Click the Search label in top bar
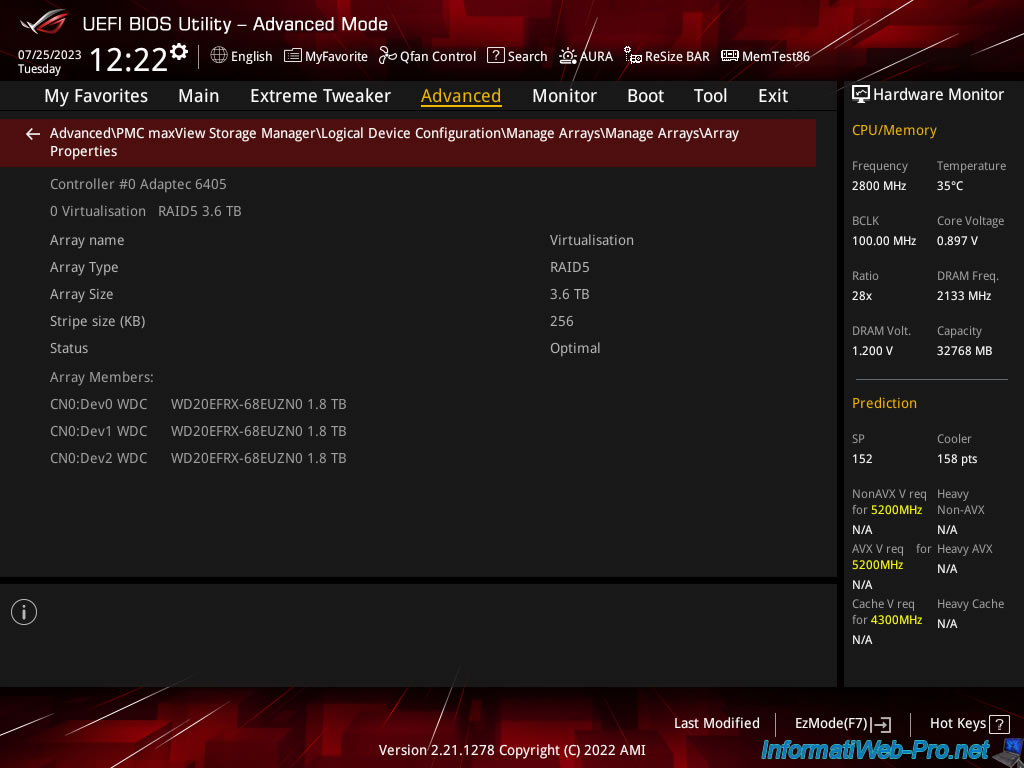 [527, 56]
